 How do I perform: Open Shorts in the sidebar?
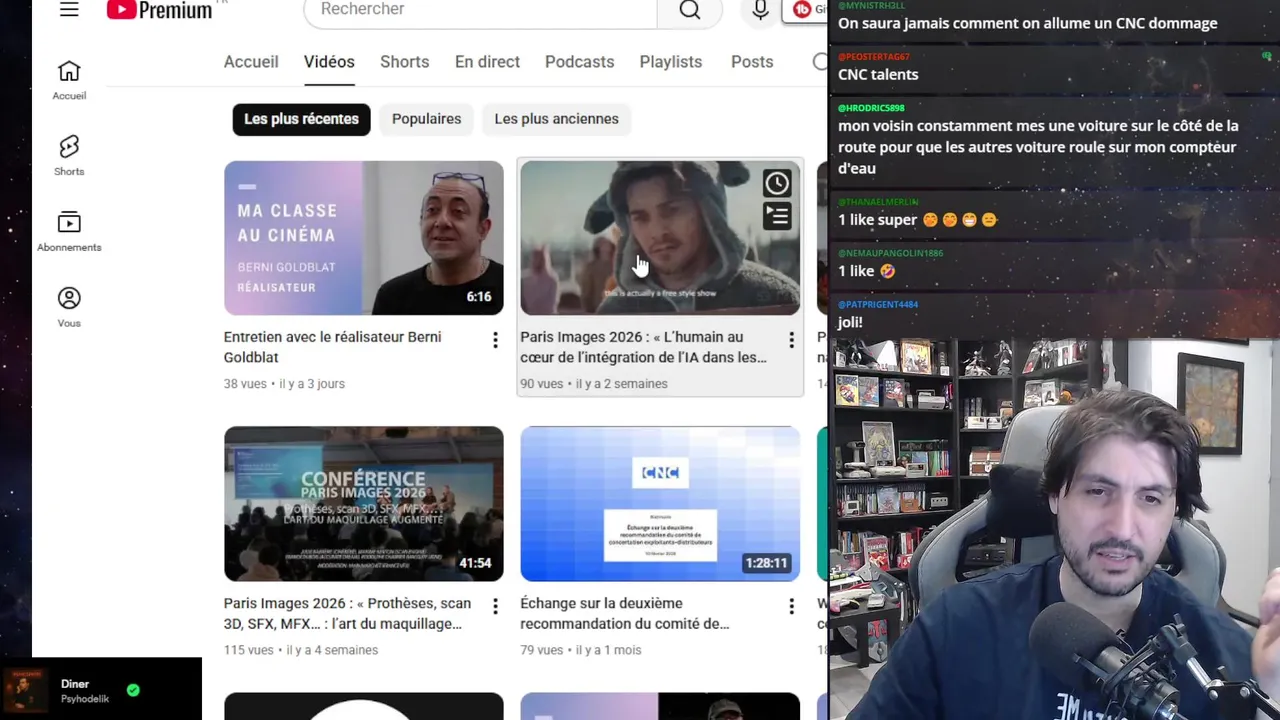69,156
